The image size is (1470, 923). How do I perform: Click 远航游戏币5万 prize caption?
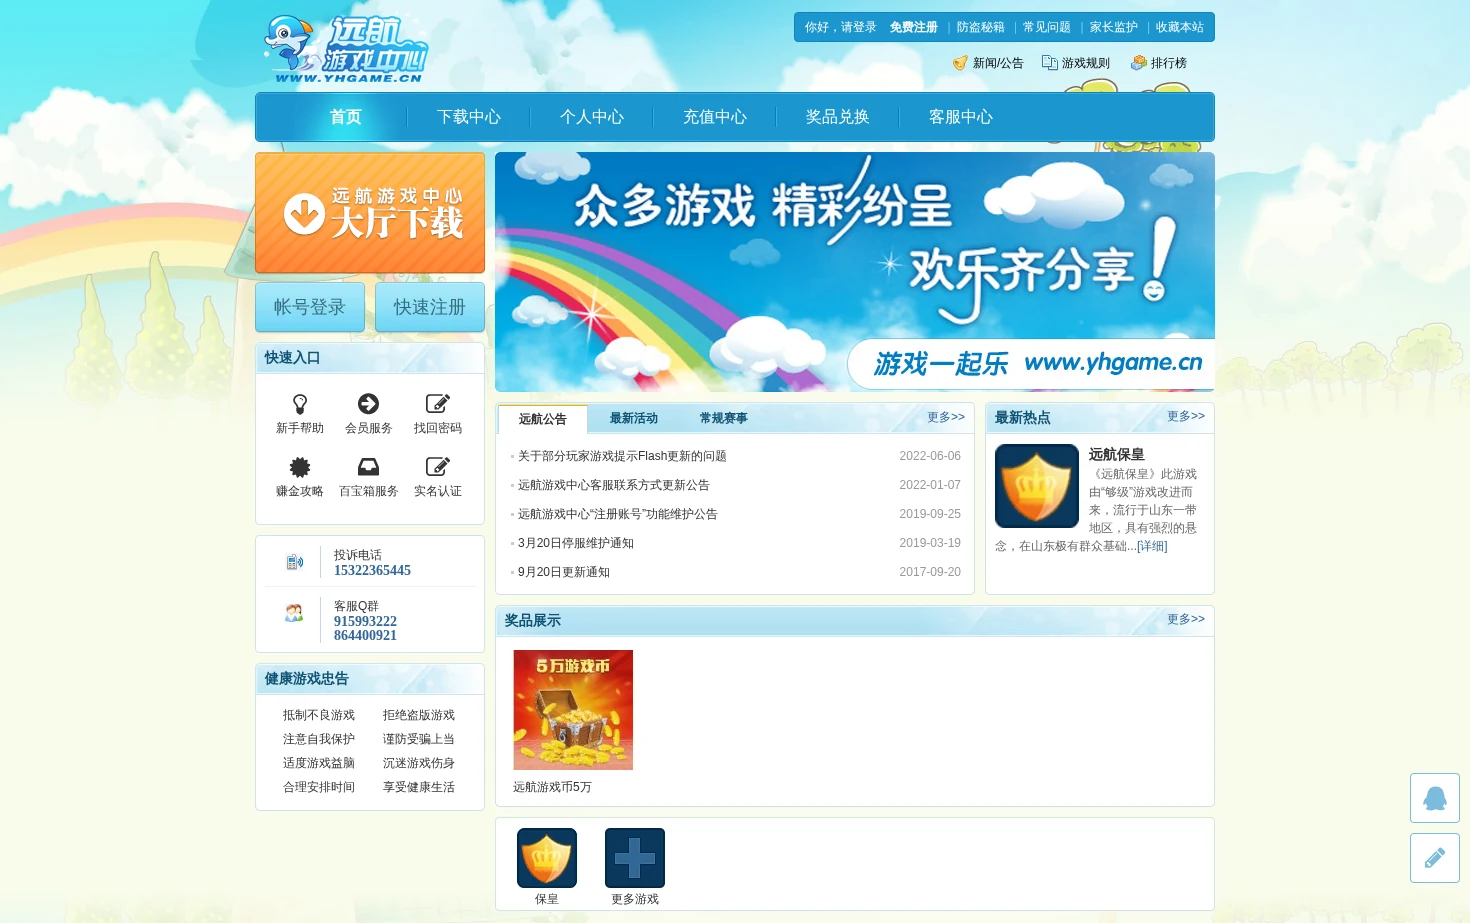[x=553, y=787]
